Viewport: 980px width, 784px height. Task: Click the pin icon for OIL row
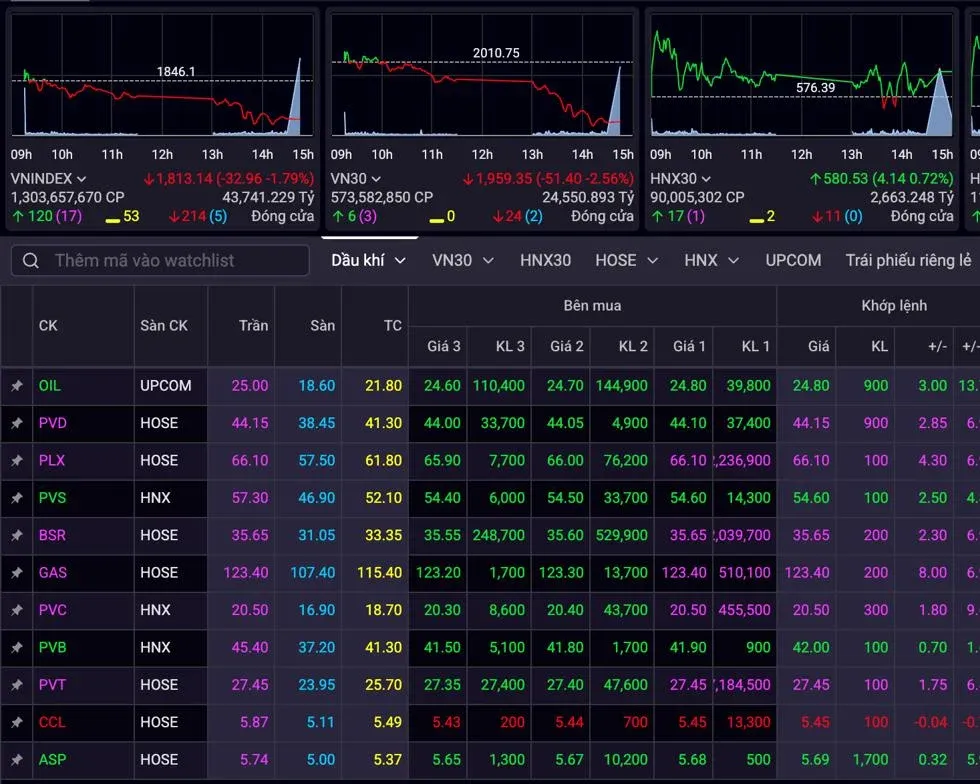[x=17, y=386]
